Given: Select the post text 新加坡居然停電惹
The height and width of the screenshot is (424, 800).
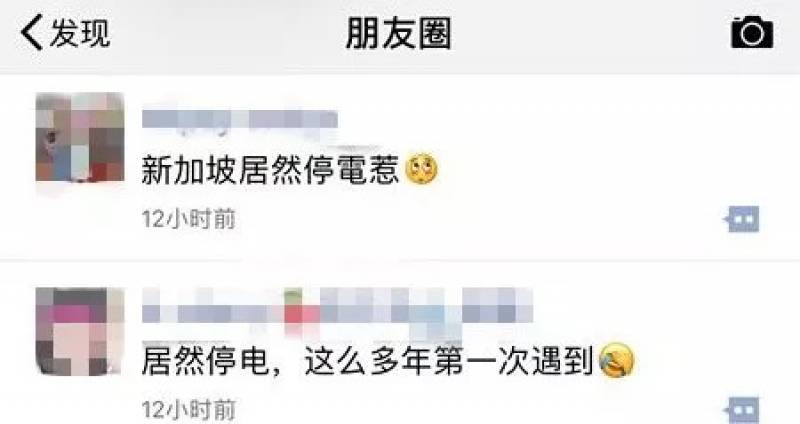Looking at the screenshot, I should [x=270, y=169].
